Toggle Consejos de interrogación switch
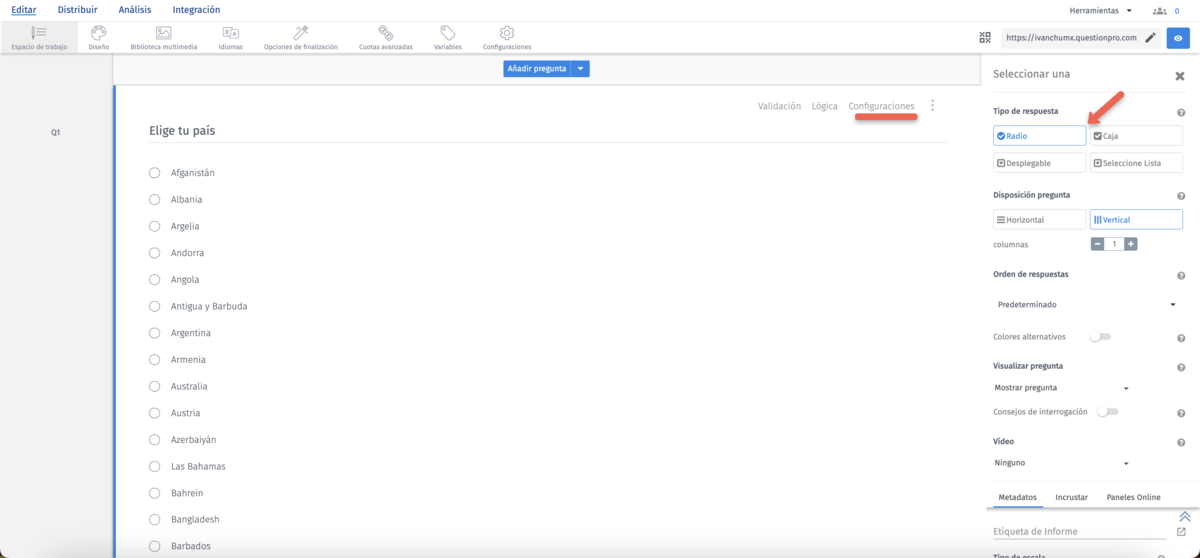This screenshot has width=1200, height=558. (x=1107, y=412)
